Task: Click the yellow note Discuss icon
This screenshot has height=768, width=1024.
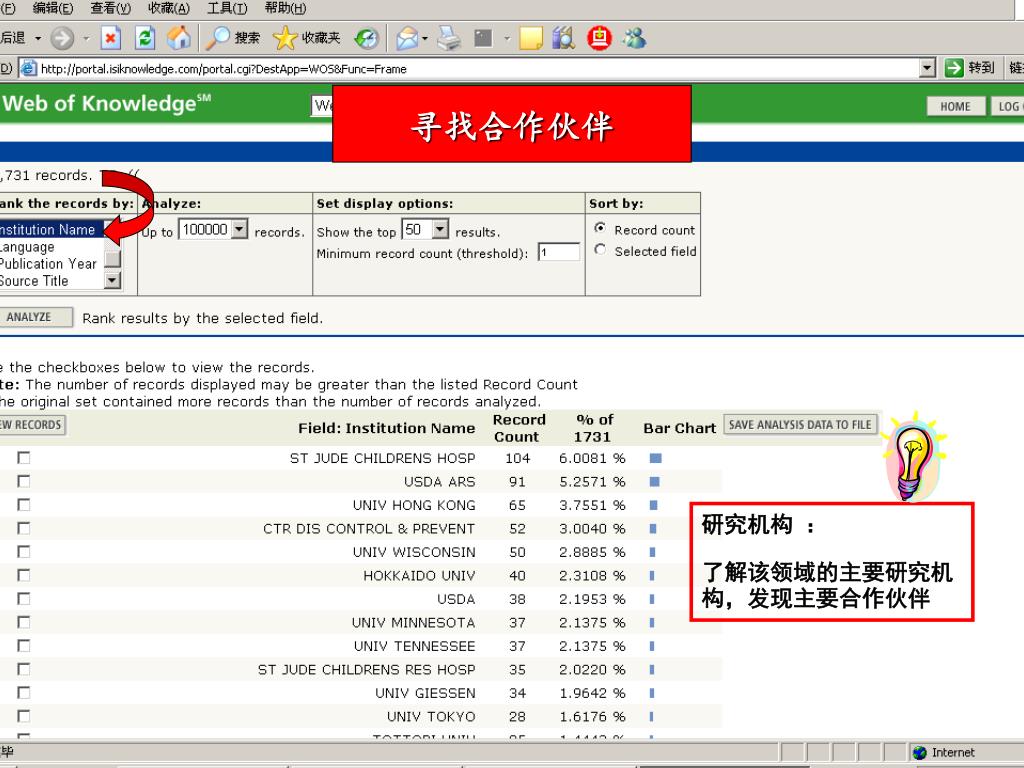Action: pos(530,38)
